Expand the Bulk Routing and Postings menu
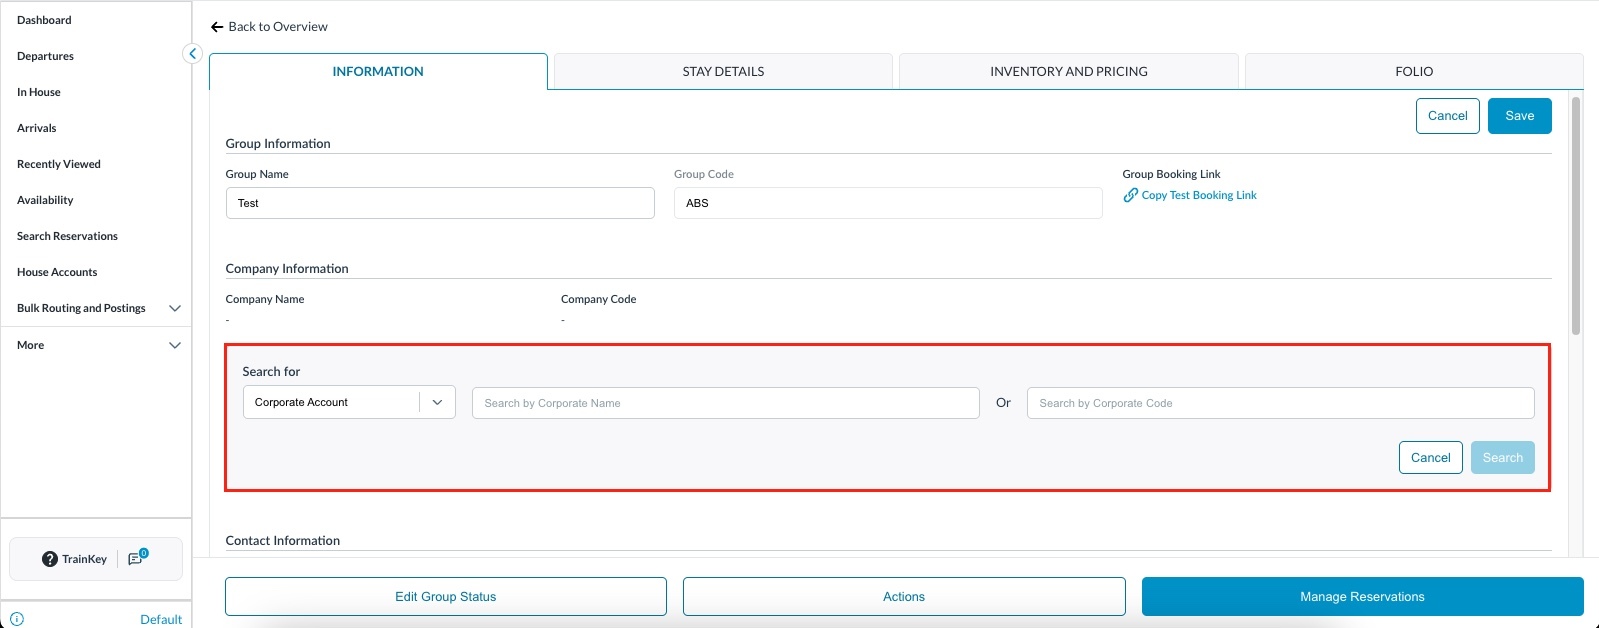This screenshot has width=1599, height=628. click(174, 308)
